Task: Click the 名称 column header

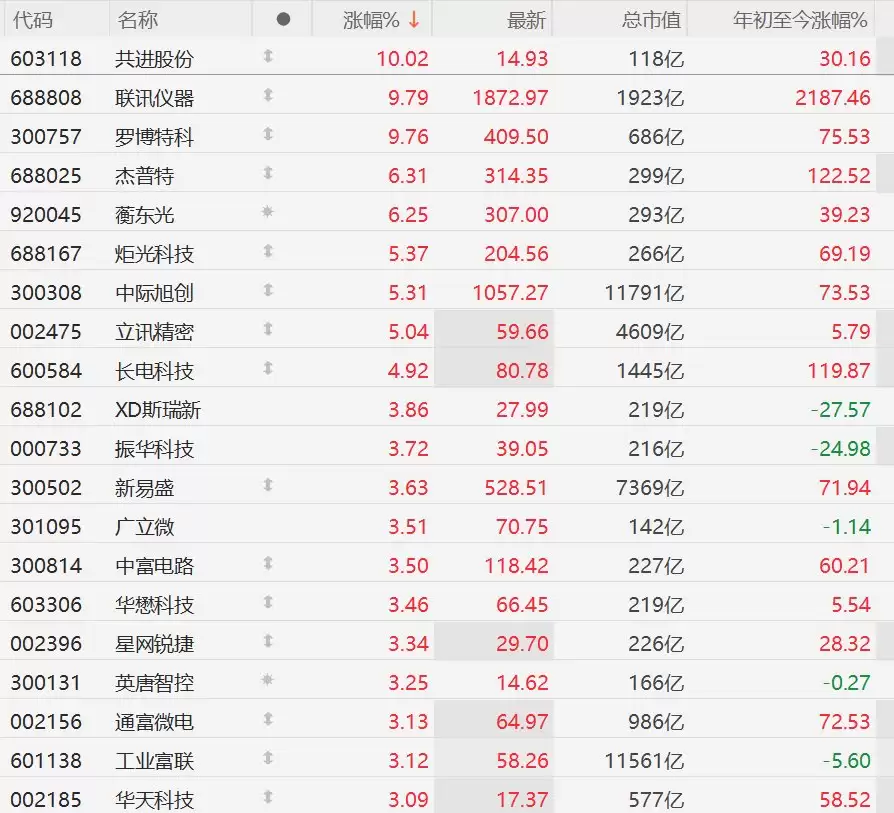Action: (x=137, y=20)
